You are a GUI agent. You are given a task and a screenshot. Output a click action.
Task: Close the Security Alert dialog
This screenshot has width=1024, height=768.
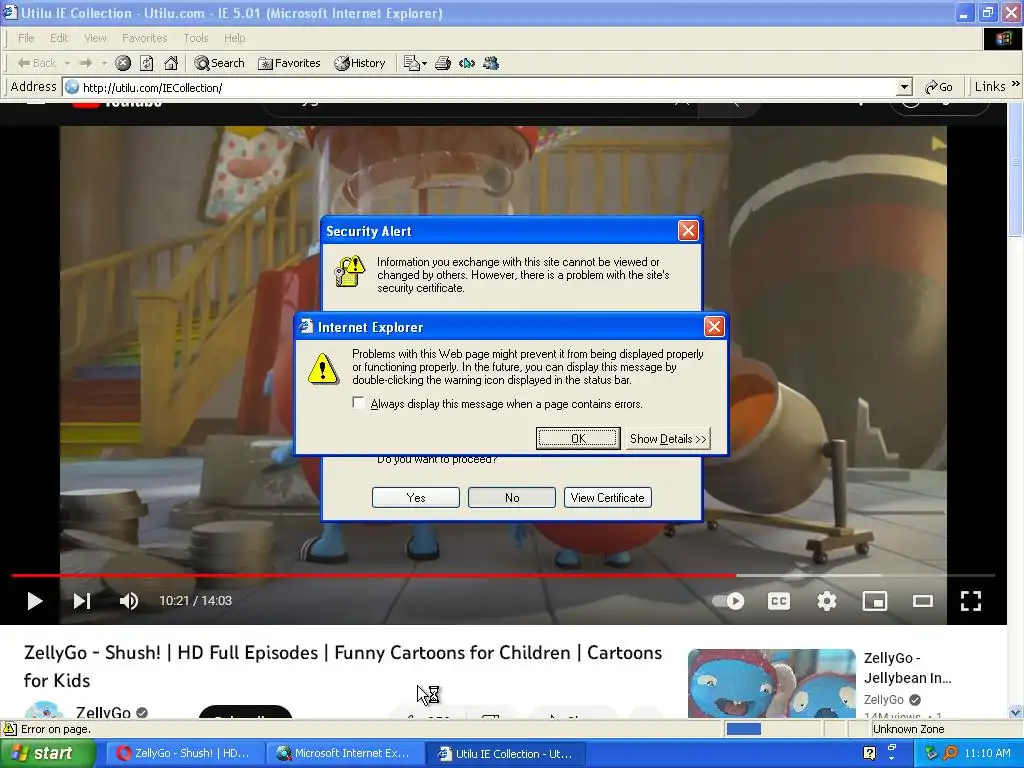click(x=688, y=231)
